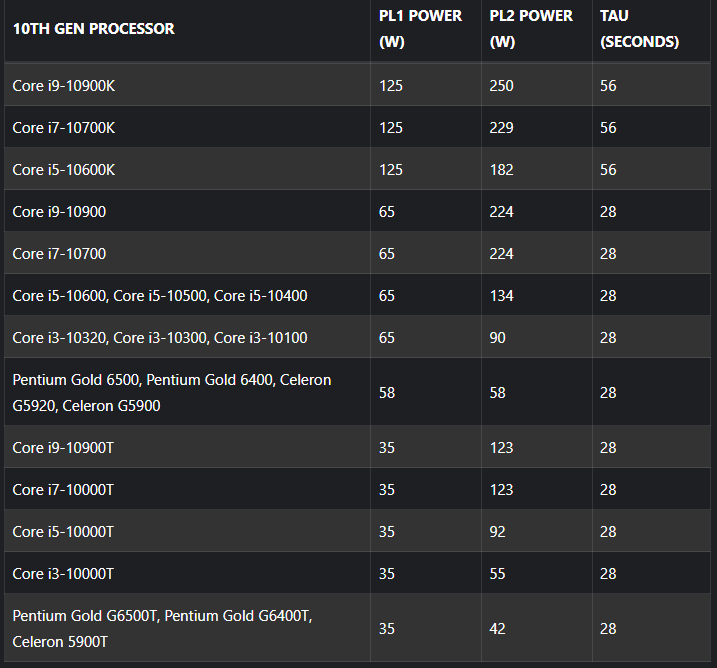Select the Core i3-10000T row label
Image resolution: width=717 pixels, height=668 pixels.
point(63,574)
